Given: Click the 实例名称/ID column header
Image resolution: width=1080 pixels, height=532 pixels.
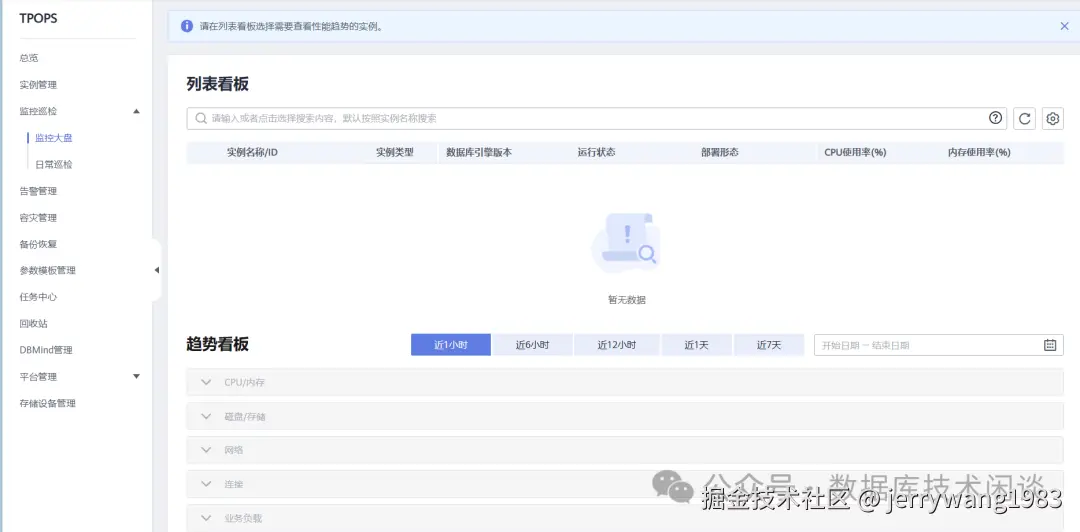Looking at the screenshot, I should 252,152.
